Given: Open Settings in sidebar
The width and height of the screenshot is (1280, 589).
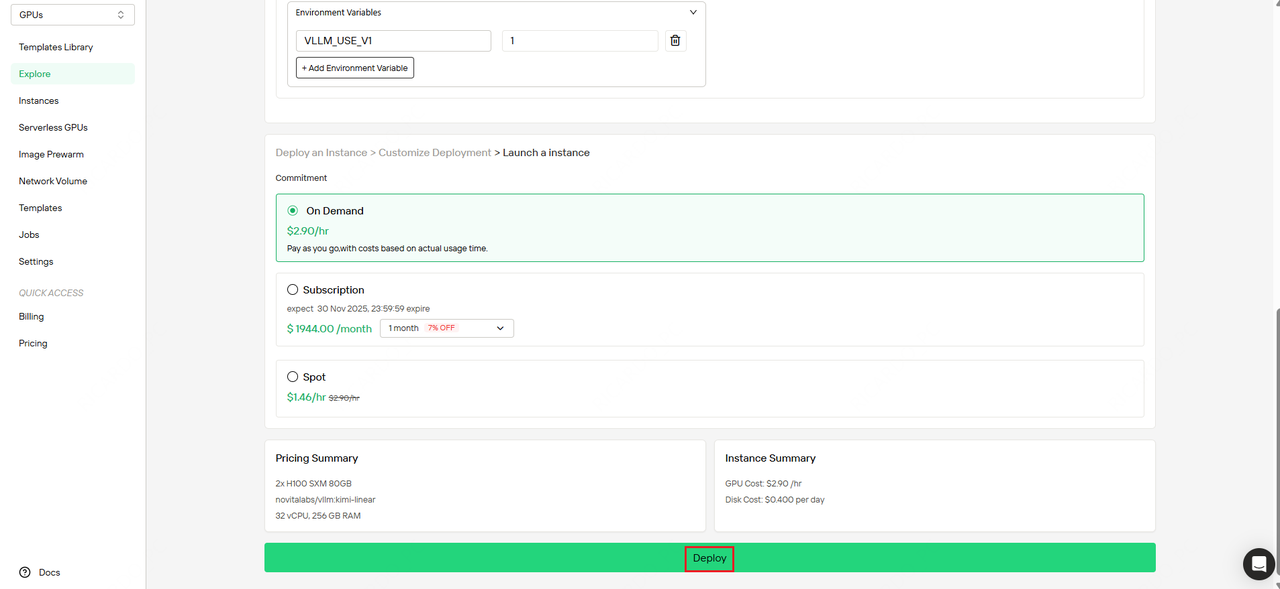Looking at the screenshot, I should pyautogui.click(x=36, y=262).
